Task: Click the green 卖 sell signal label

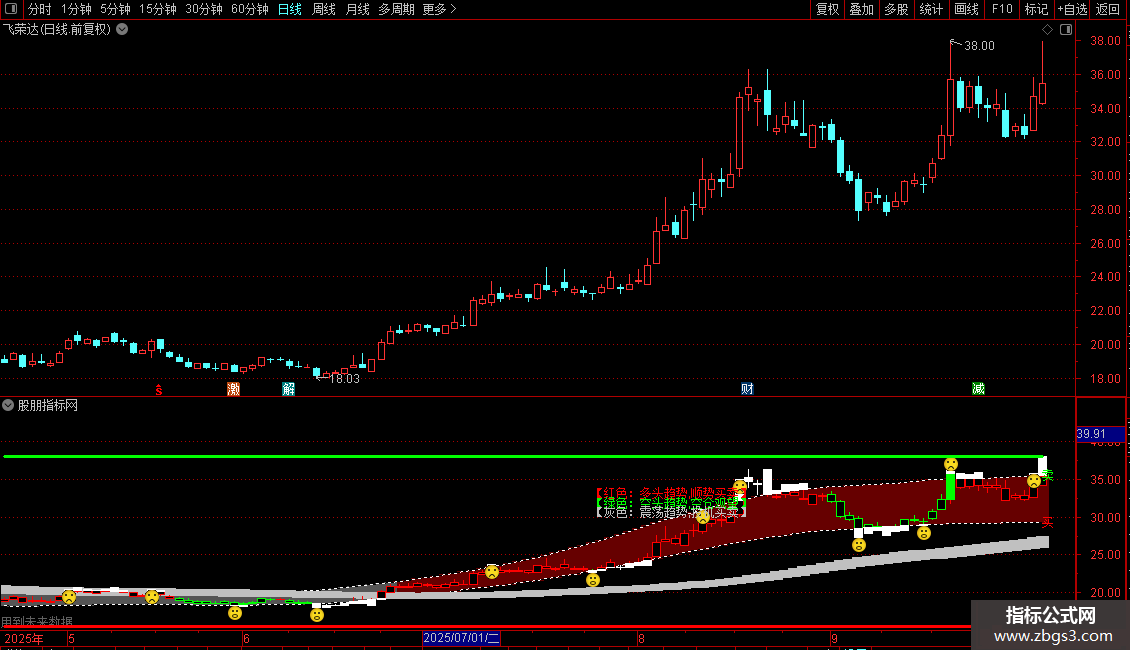Action: (1048, 476)
